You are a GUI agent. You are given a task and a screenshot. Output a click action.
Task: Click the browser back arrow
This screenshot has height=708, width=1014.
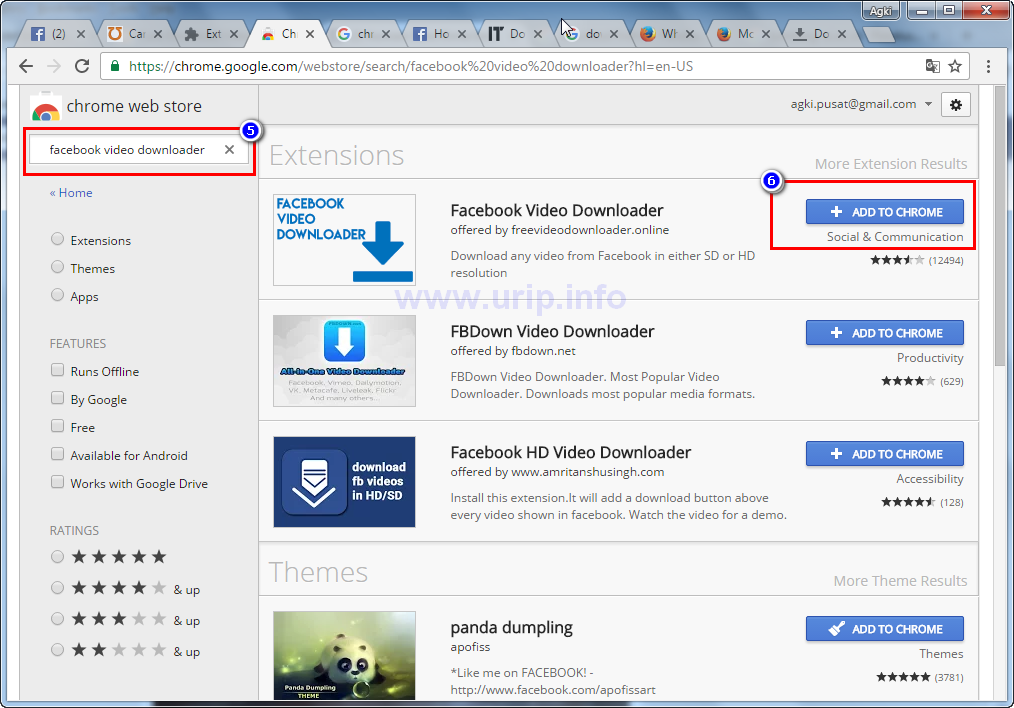pos(27,67)
